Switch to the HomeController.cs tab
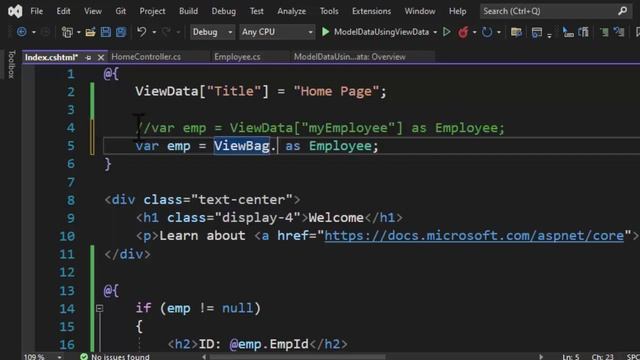The width and height of the screenshot is (640, 360). click(x=146, y=57)
